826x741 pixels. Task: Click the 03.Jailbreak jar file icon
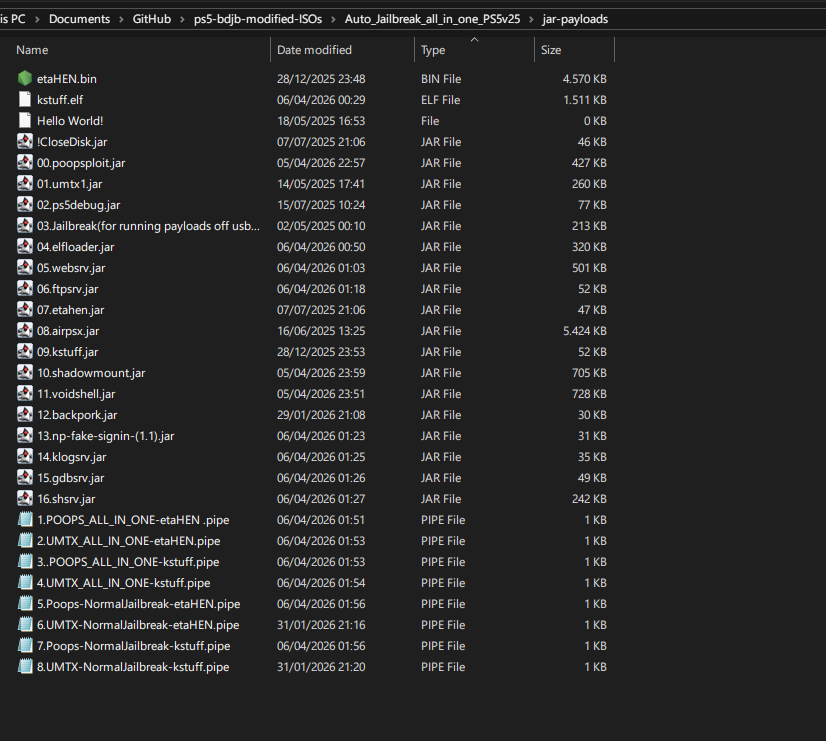pos(25,226)
